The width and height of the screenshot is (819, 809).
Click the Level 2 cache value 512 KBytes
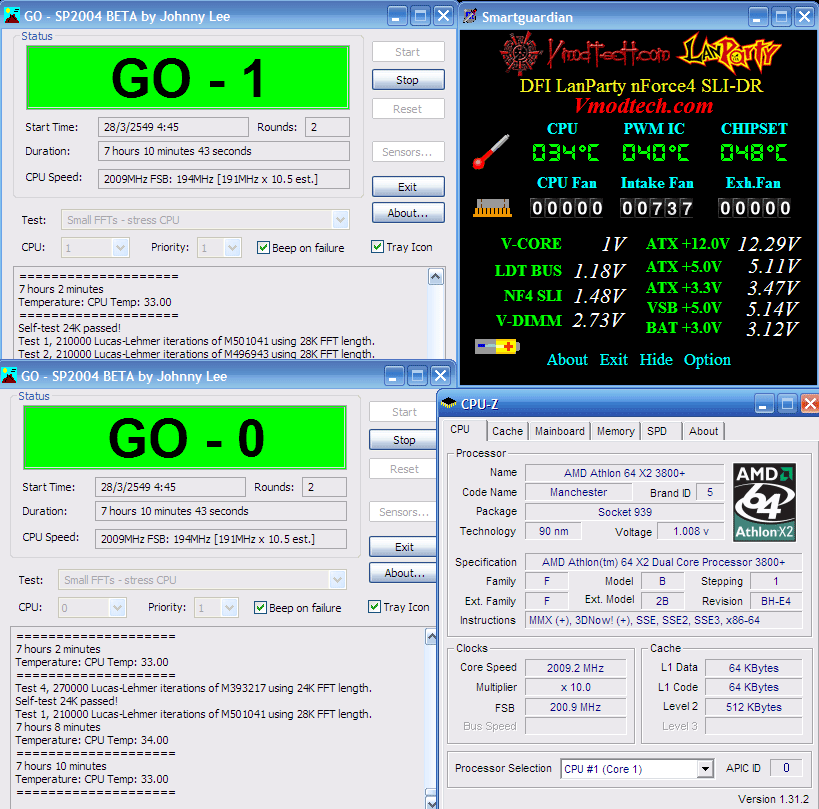[753, 707]
